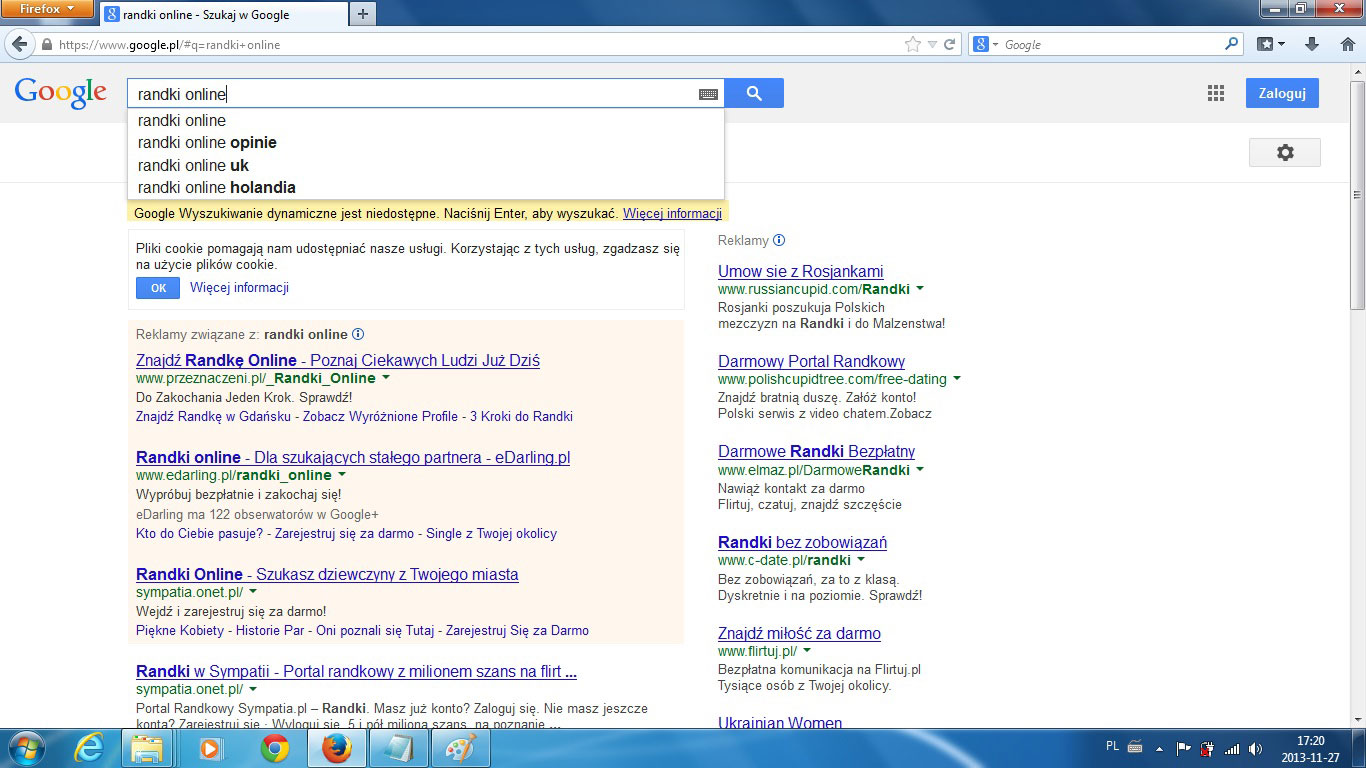This screenshot has height=768, width=1366.
Task: Open a new tab with the plus button
Action: click(362, 14)
